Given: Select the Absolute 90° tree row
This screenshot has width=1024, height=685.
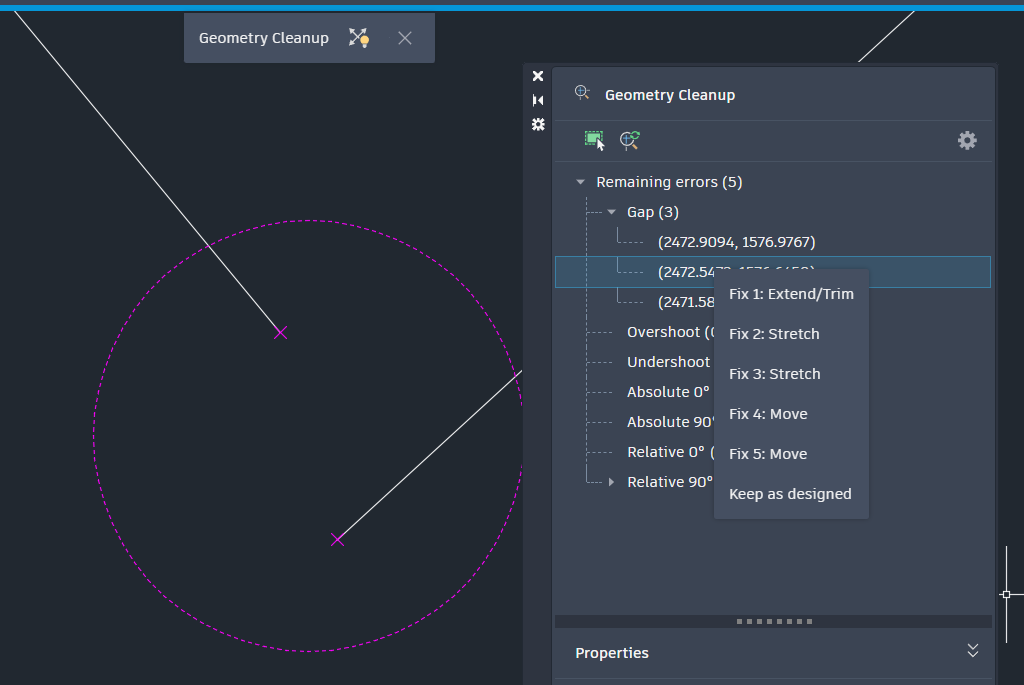Looking at the screenshot, I should coord(670,422).
